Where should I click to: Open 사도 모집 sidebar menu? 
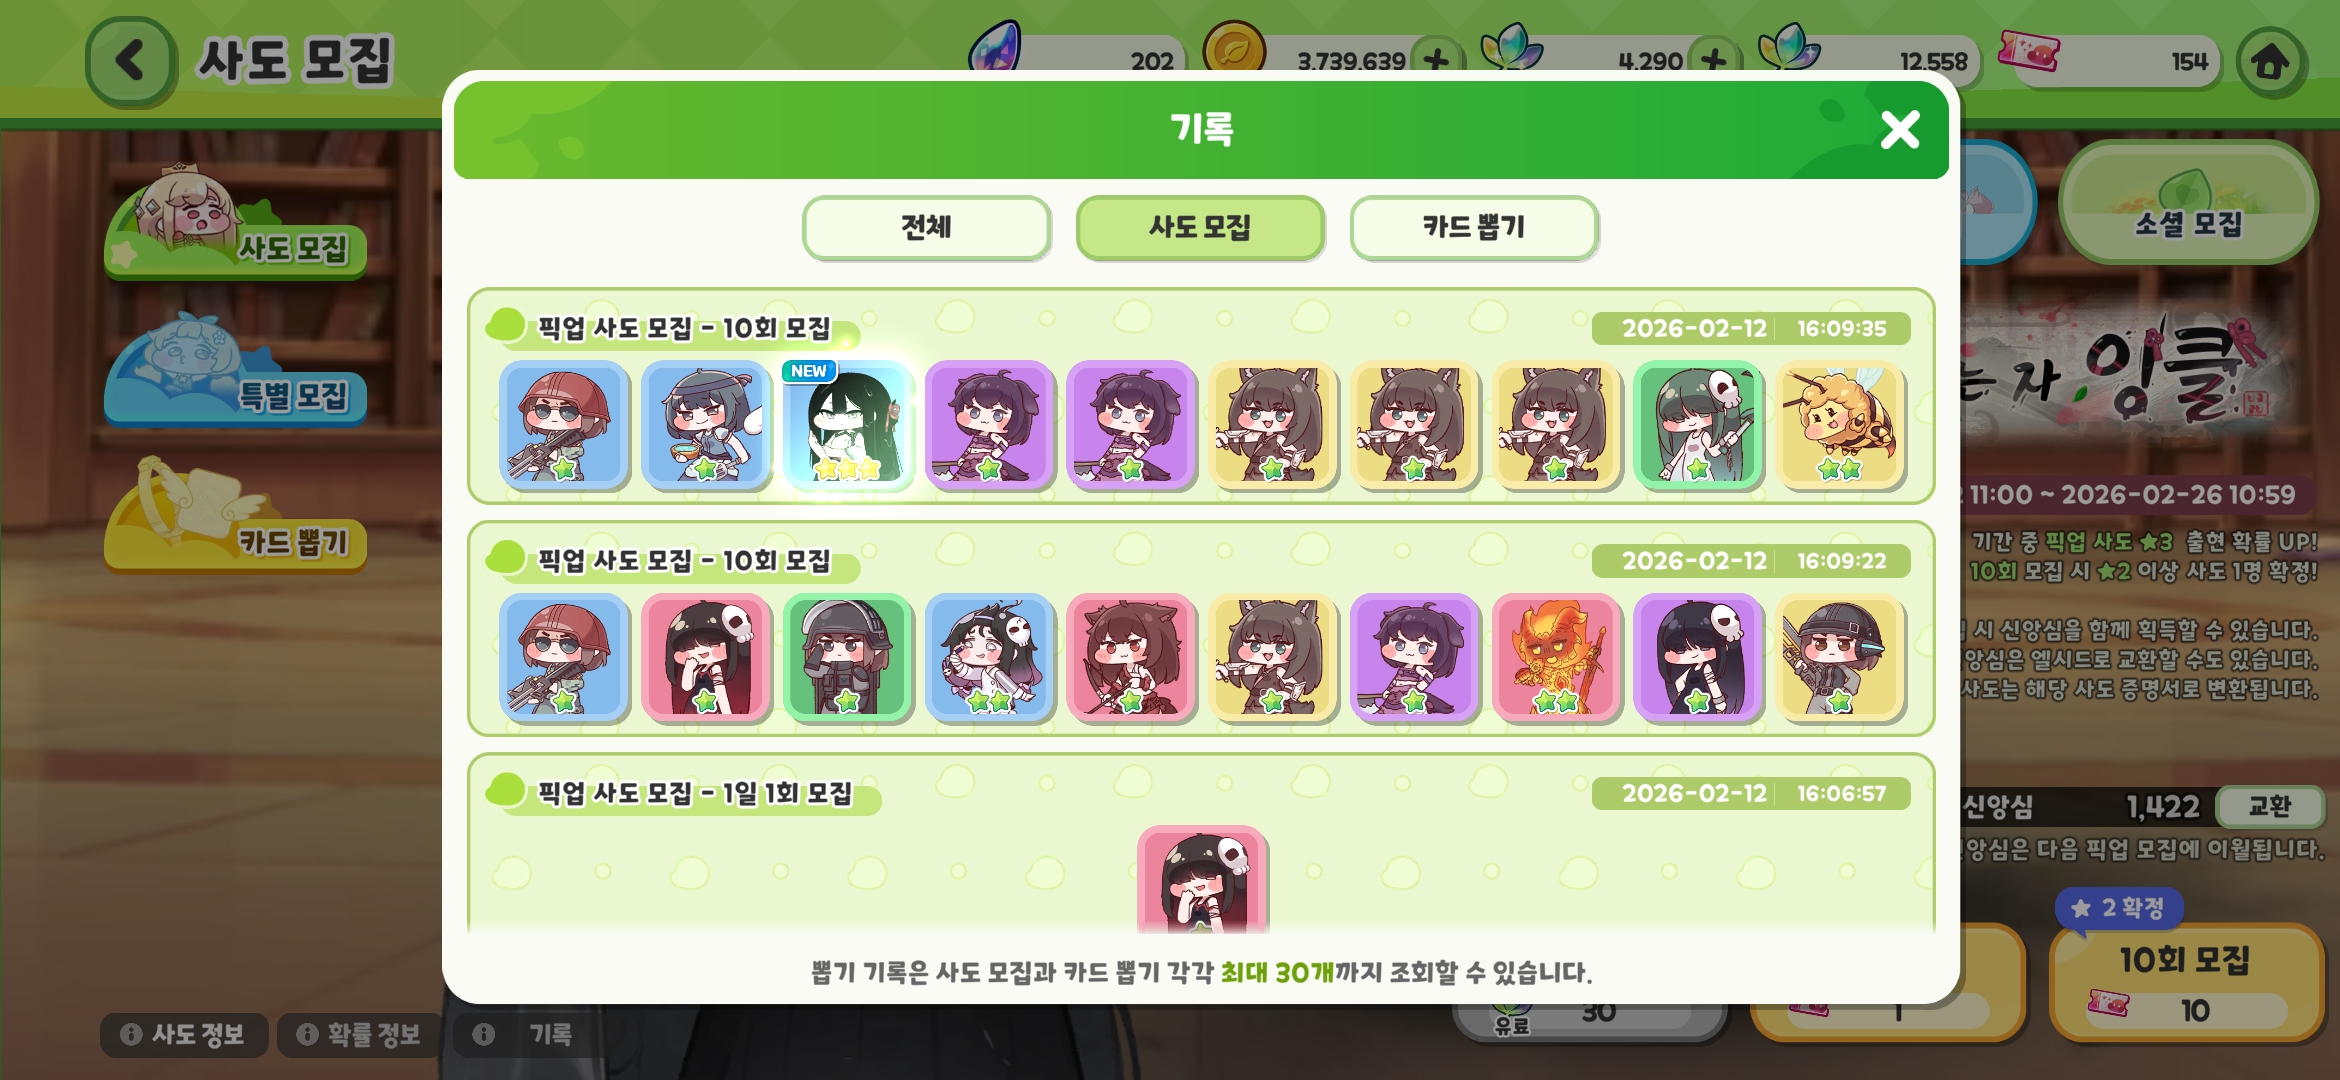tap(235, 225)
